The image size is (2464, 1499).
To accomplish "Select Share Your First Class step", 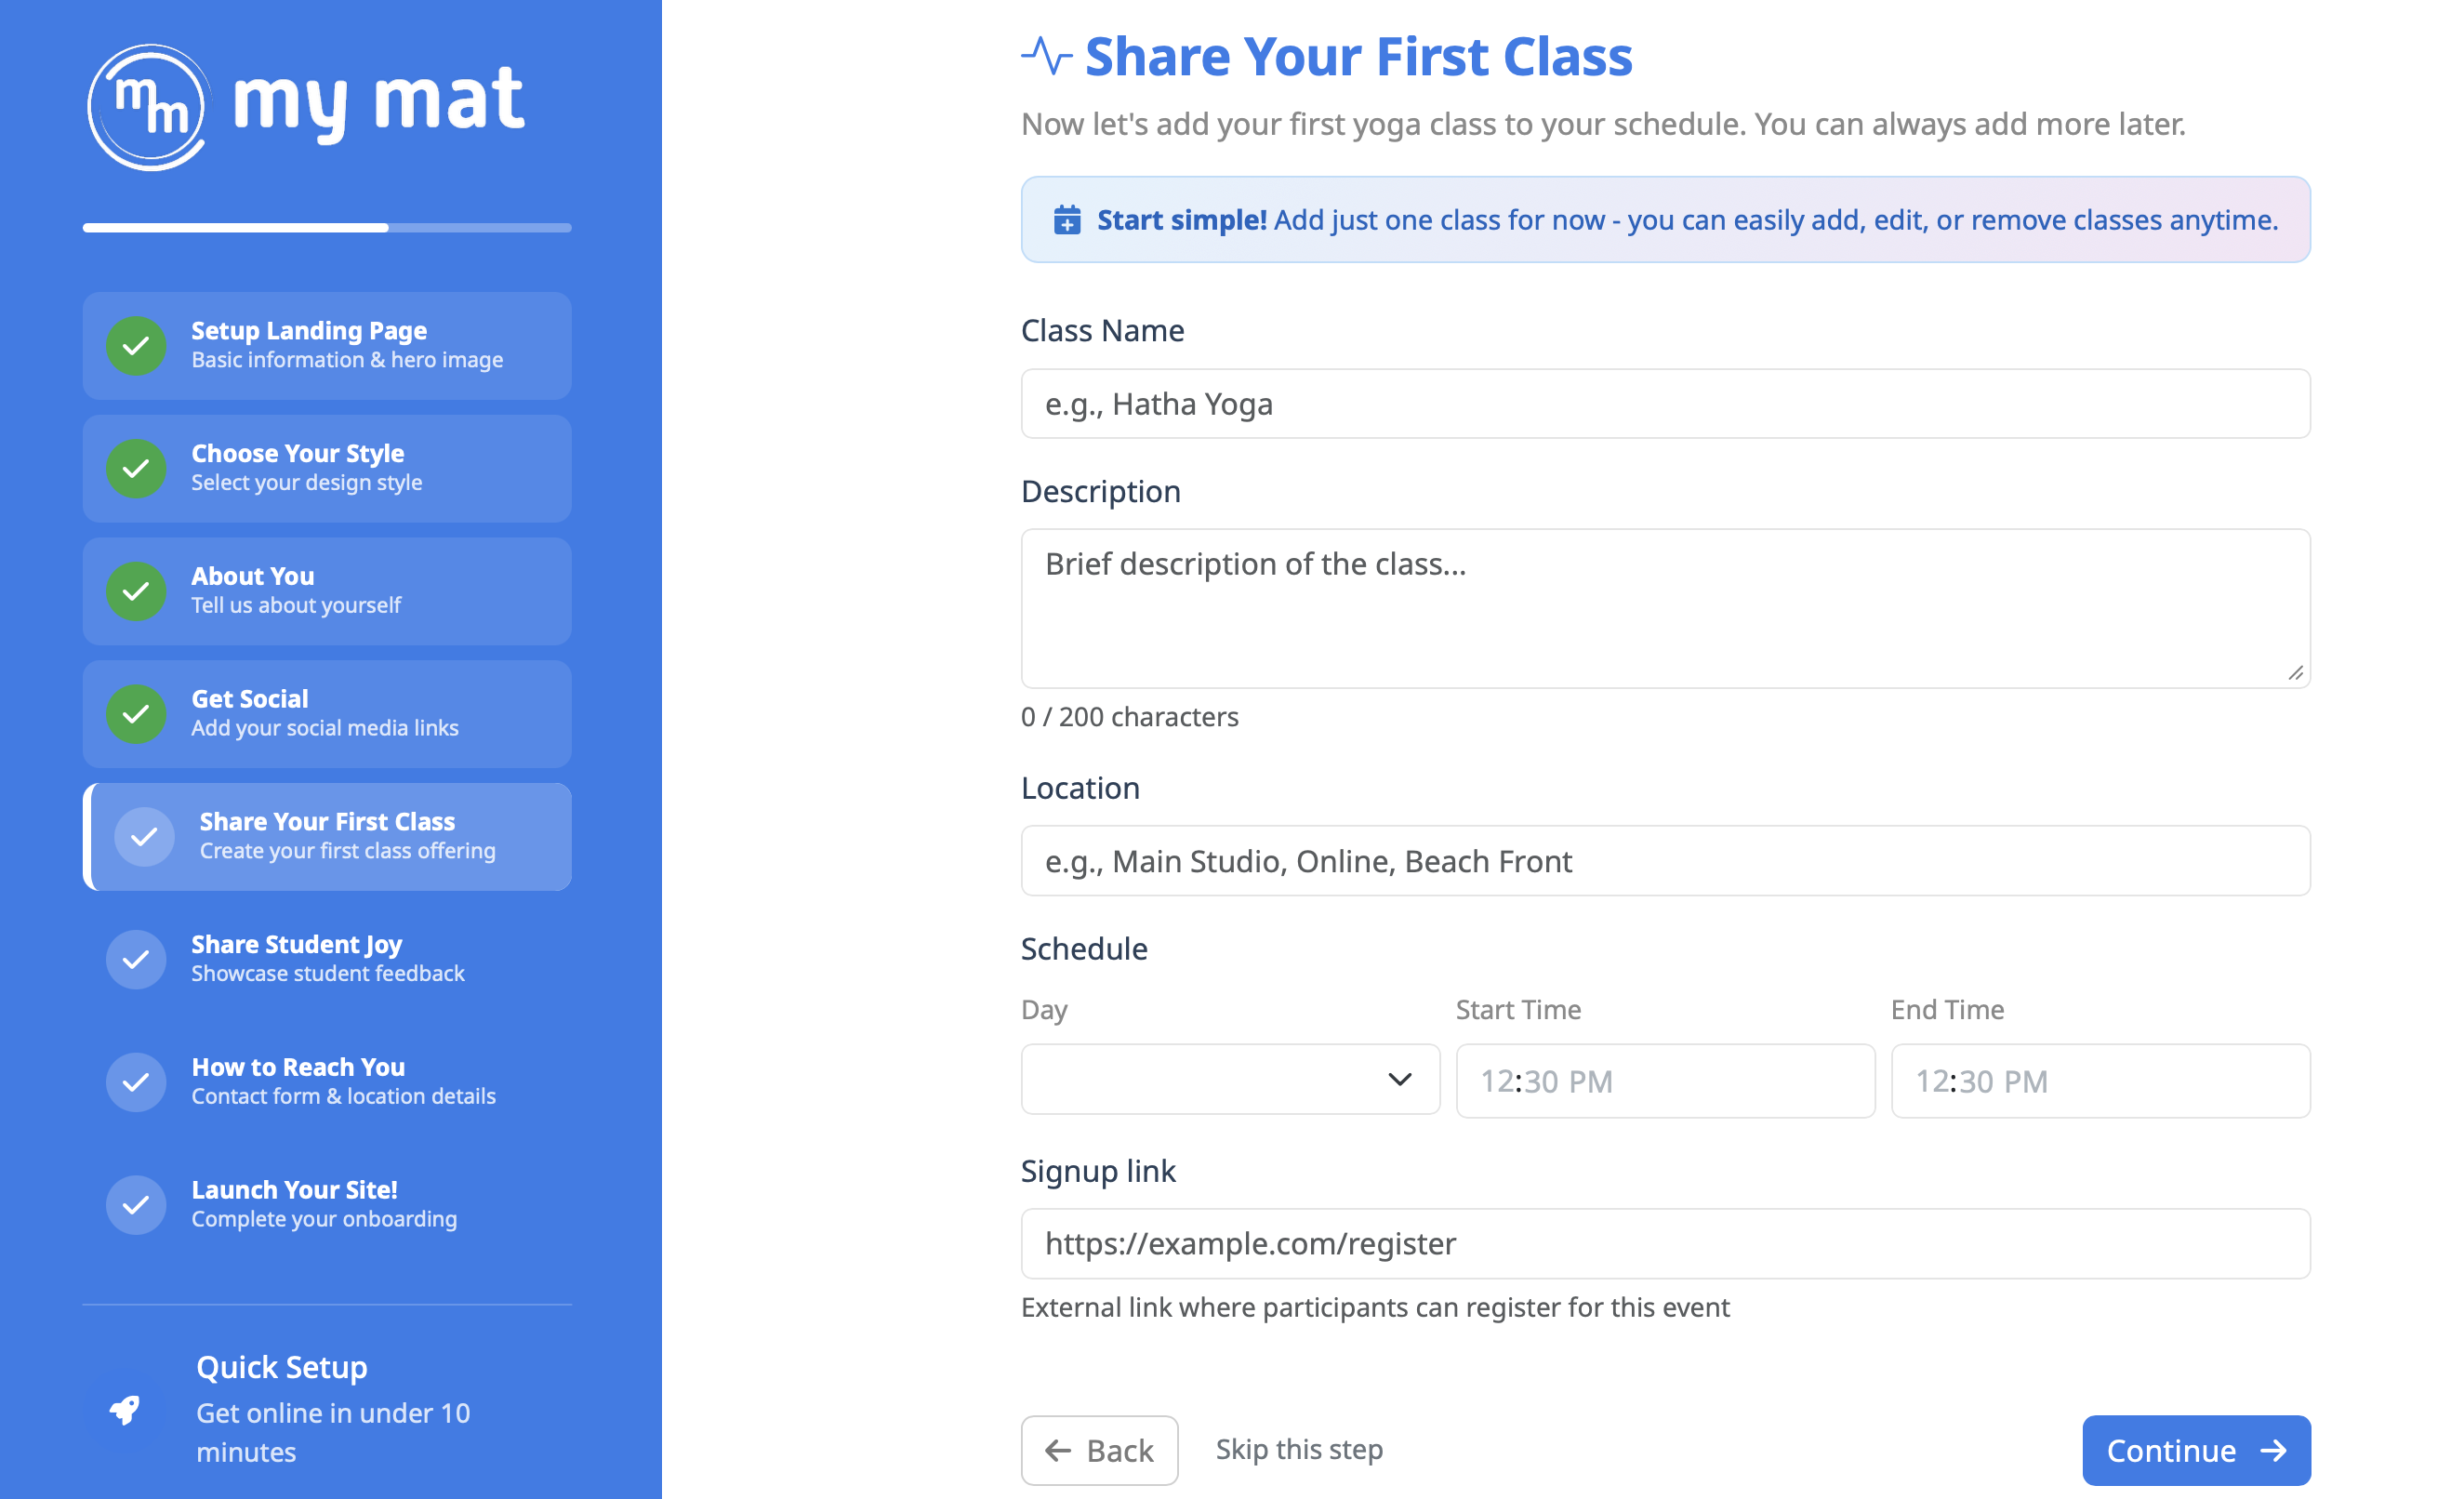I will (x=327, y=837).
